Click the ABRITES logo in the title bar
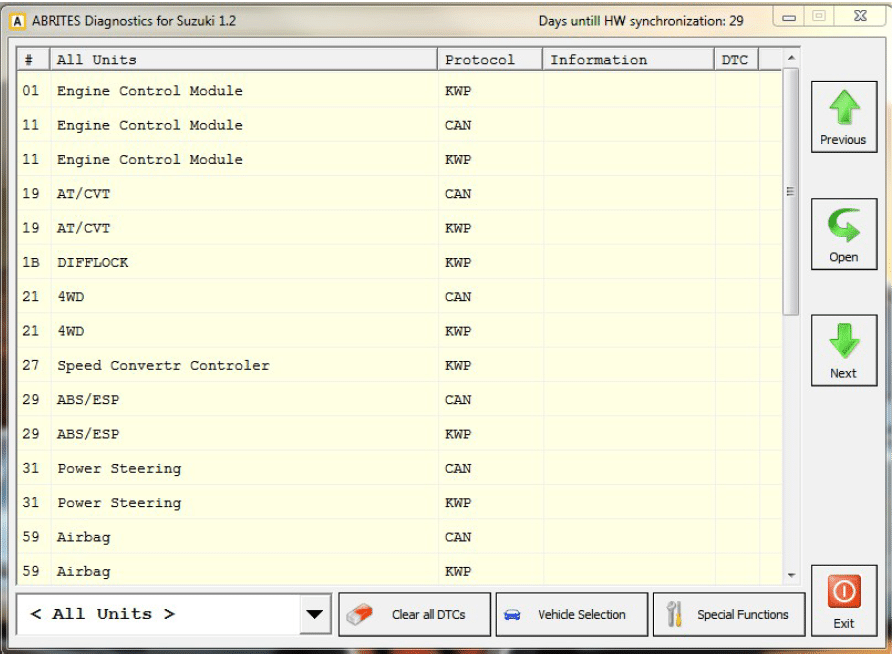 click(x=17, y=21)
